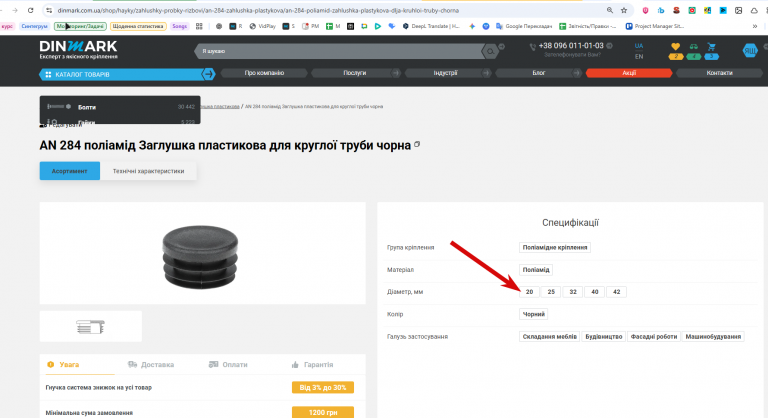
Task: Open the shopping cart icon
Action: coord(711,47)
